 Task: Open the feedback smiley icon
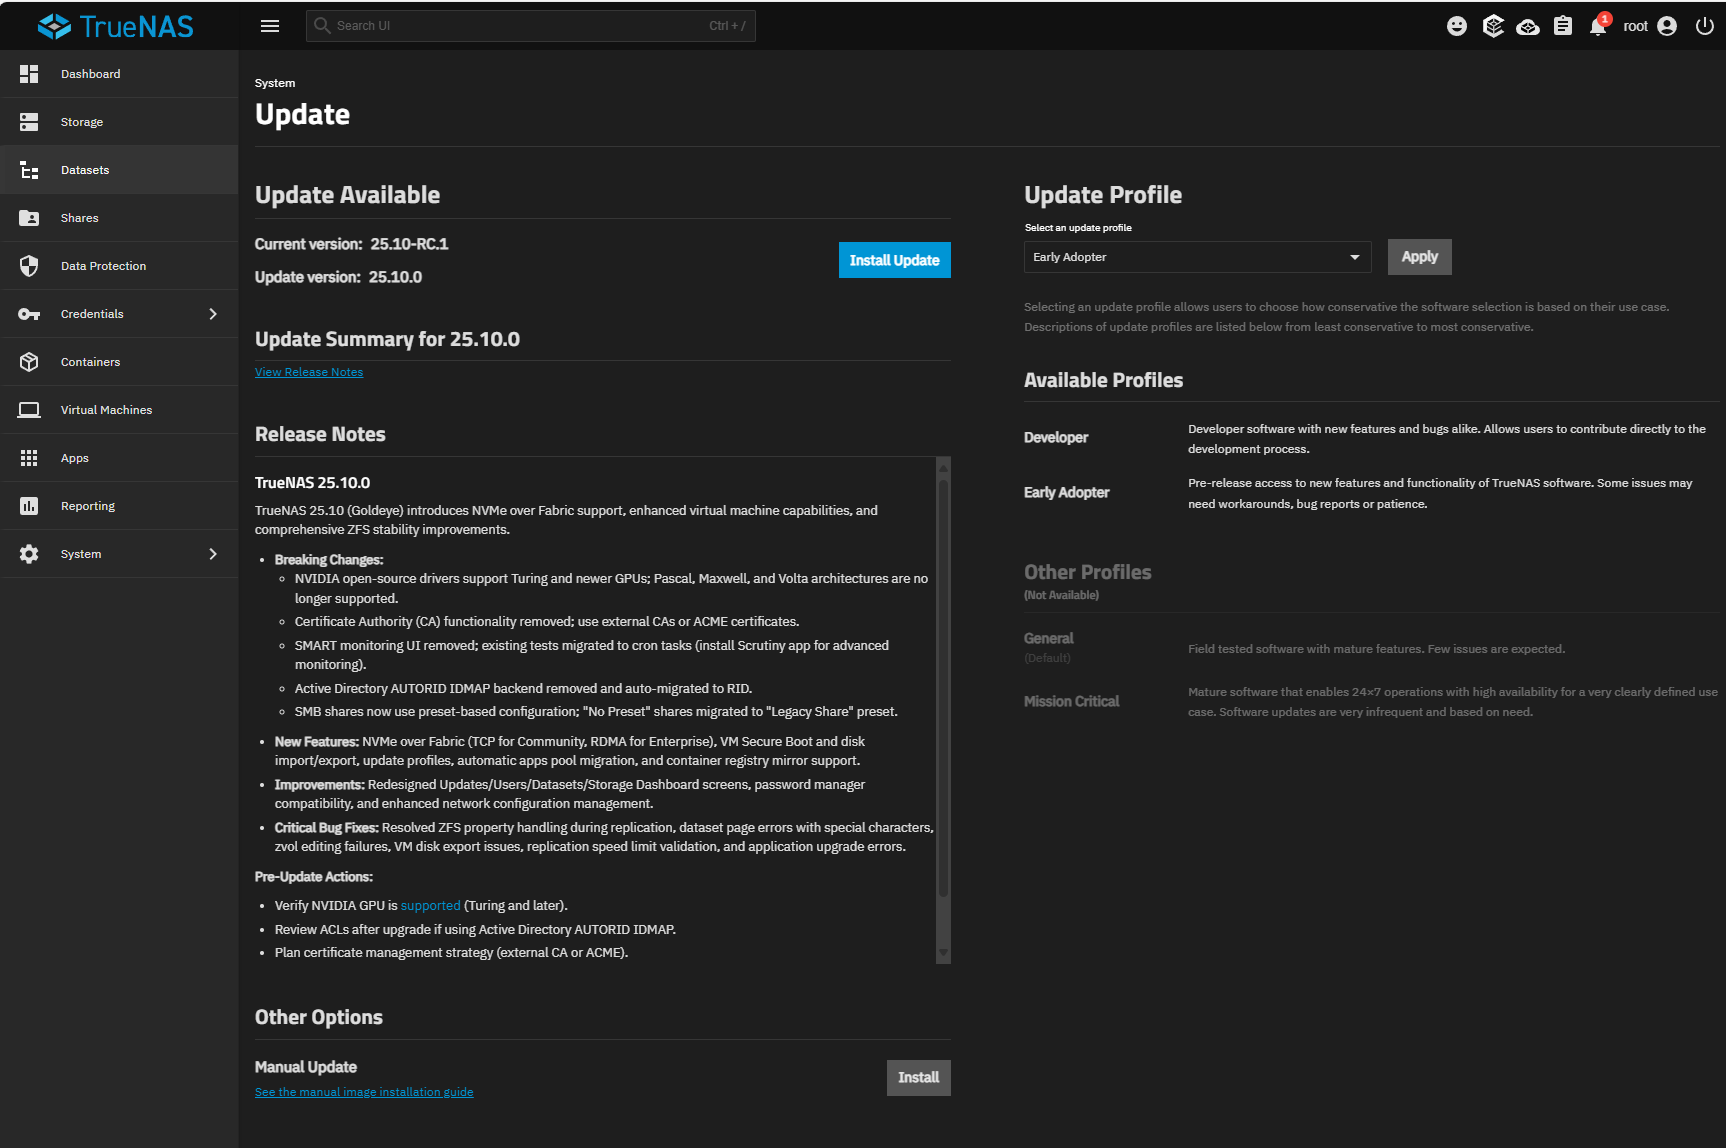point(1457,26)
